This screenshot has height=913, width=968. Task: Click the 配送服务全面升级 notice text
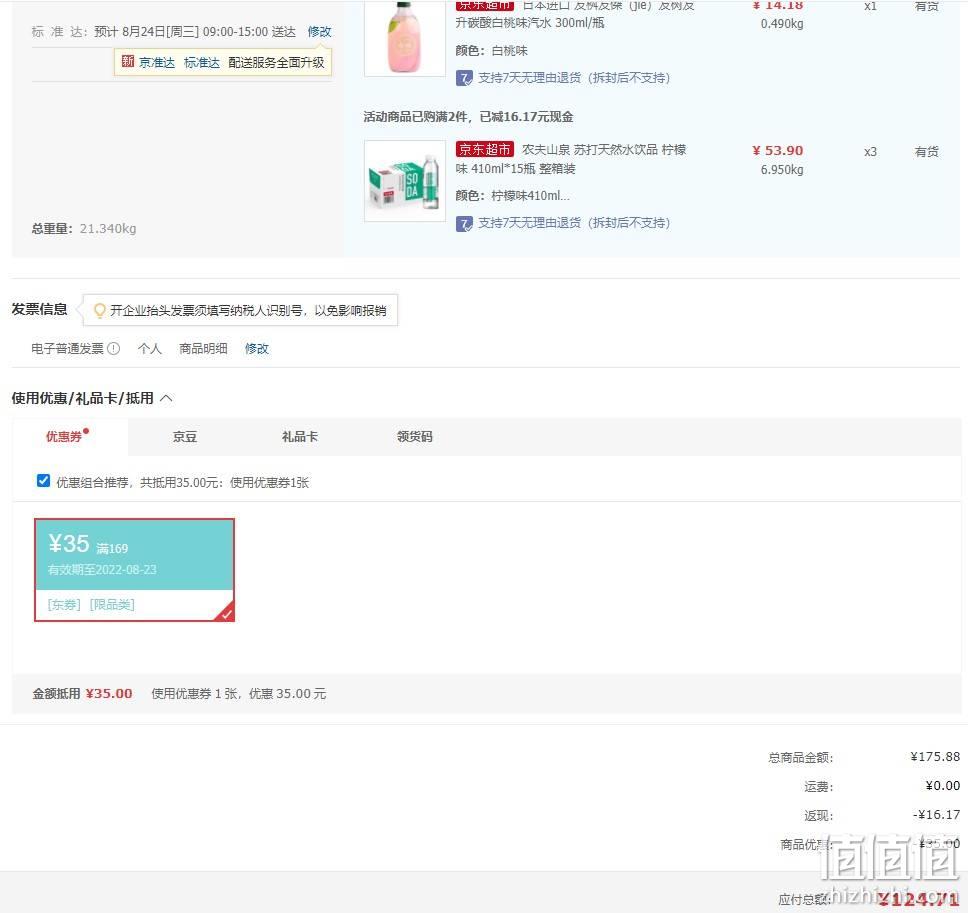(276, 62)
